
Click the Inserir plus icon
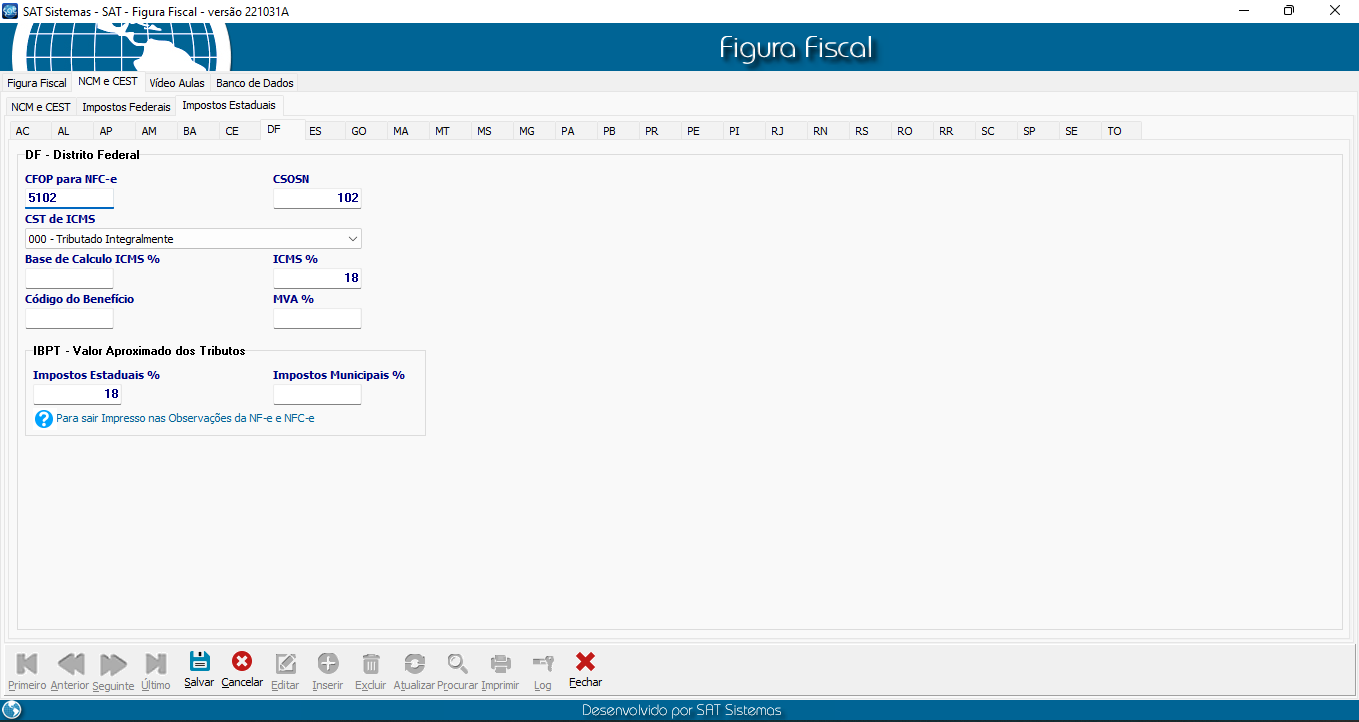[x=328, y=663]
